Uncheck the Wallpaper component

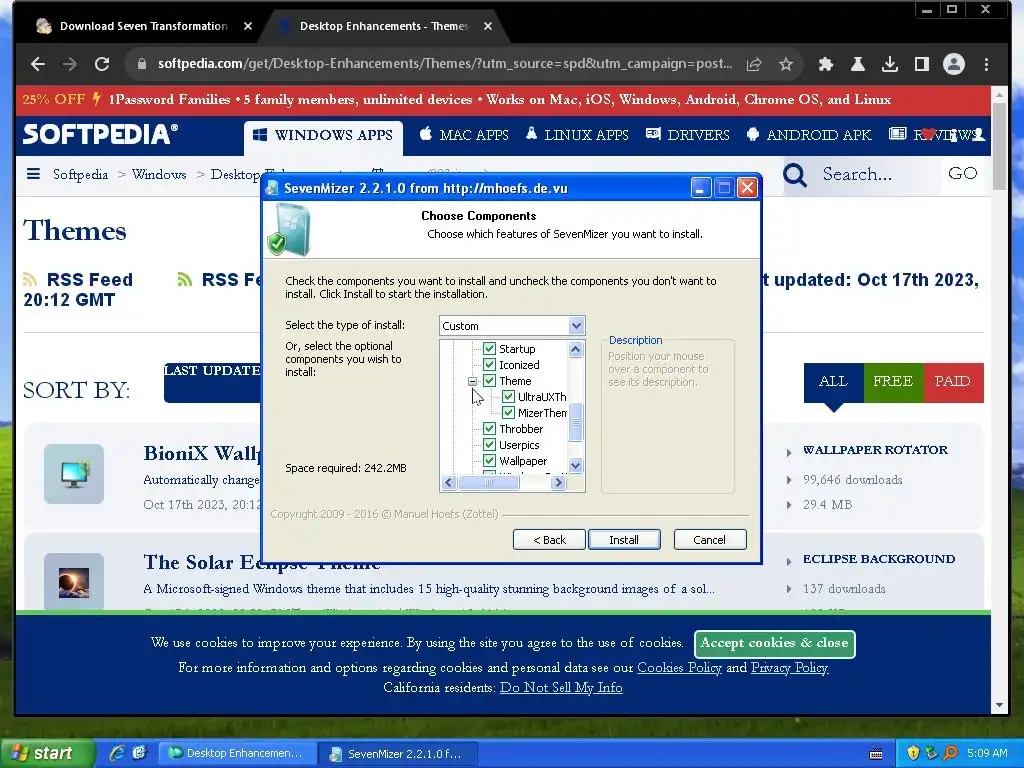489,460
